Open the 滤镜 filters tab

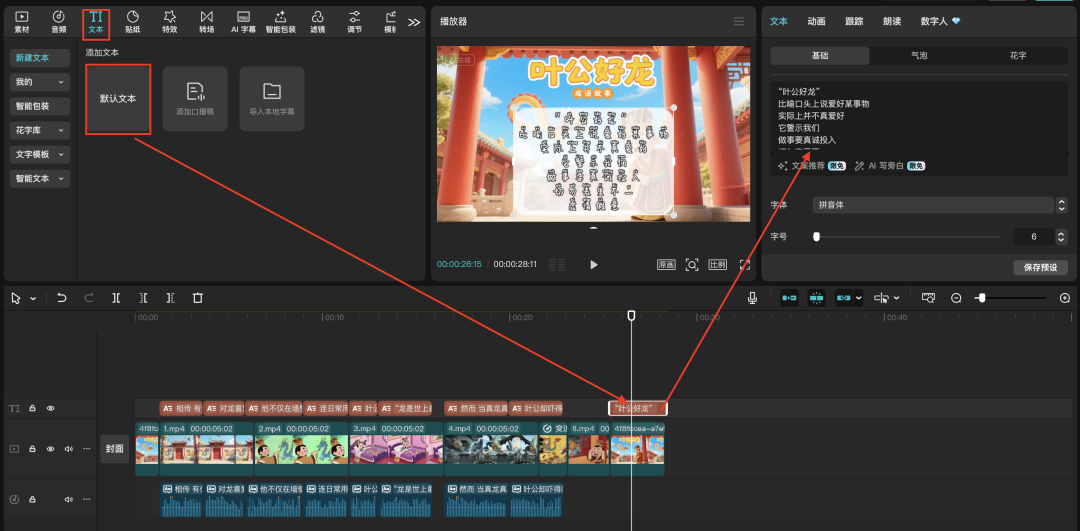pyautogui.click(x=318, y=22)
